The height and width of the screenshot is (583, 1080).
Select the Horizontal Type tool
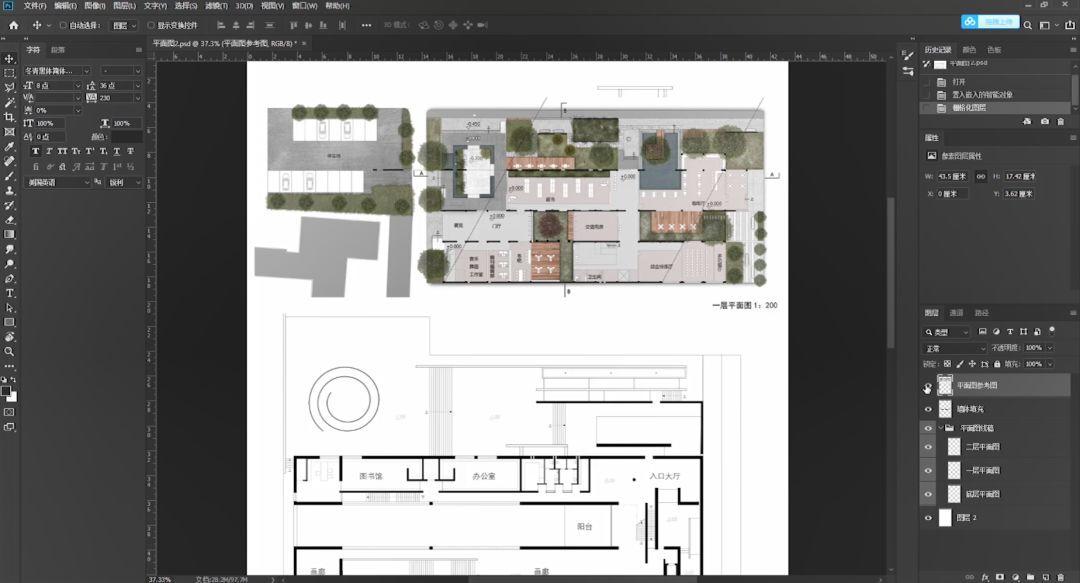pos(10,293)
